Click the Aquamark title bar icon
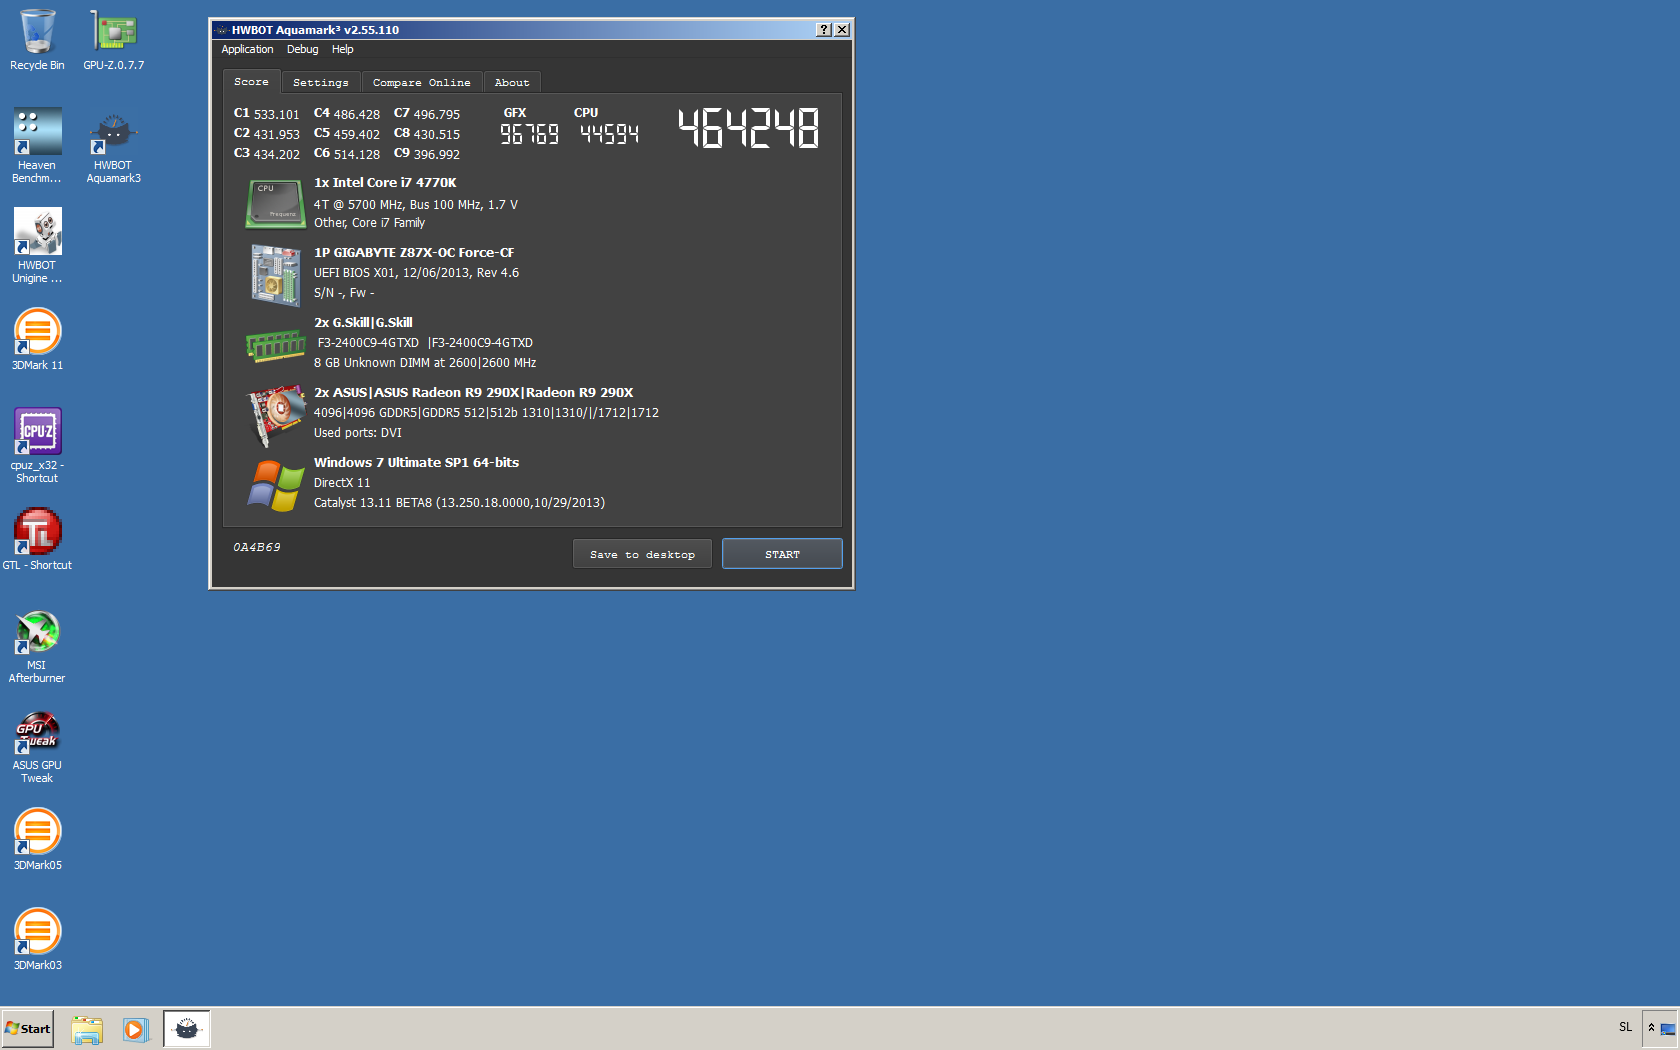The image size is (1680, 1050). coord(222,30)
